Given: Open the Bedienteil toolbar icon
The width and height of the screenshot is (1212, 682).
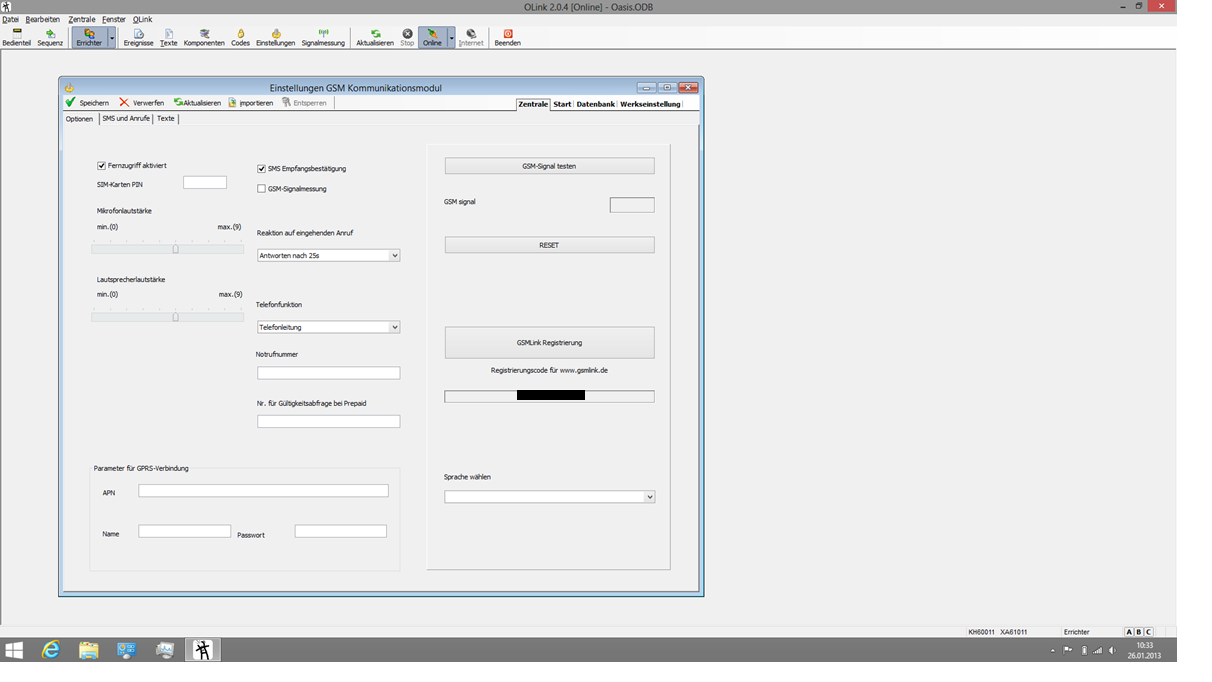Looking at the screenshot, I should (16, 37).
